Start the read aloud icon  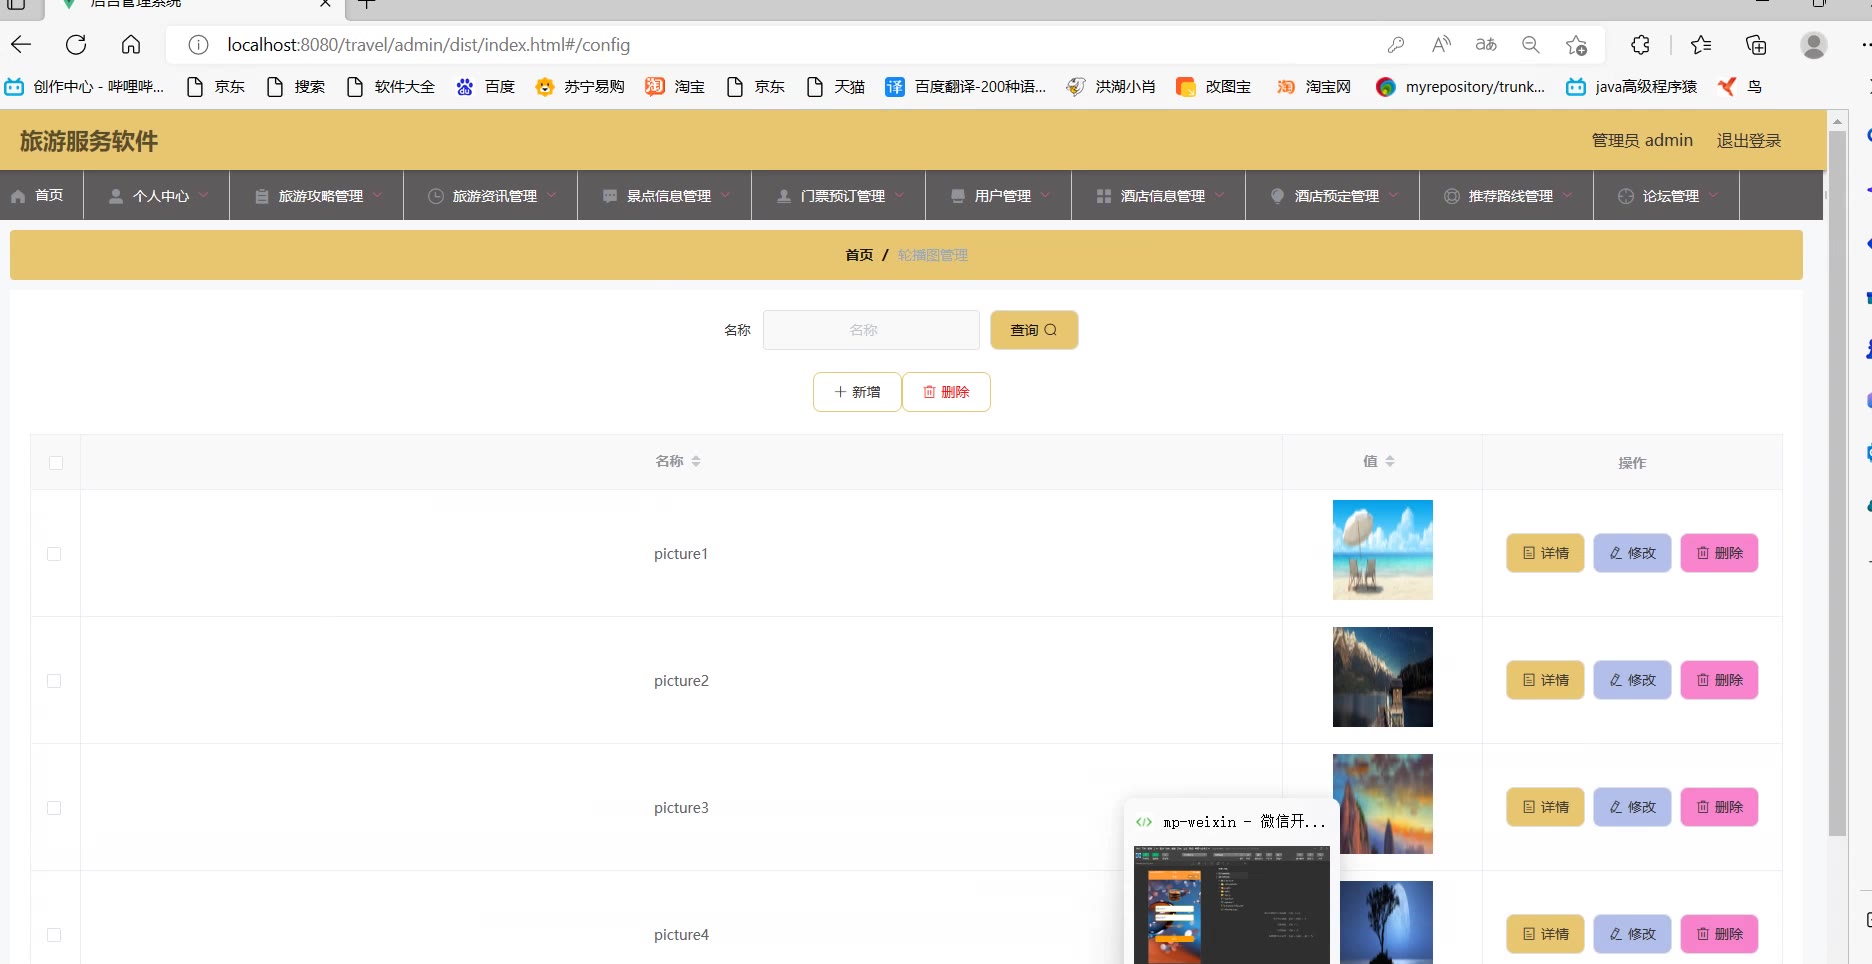[1441, 45]
